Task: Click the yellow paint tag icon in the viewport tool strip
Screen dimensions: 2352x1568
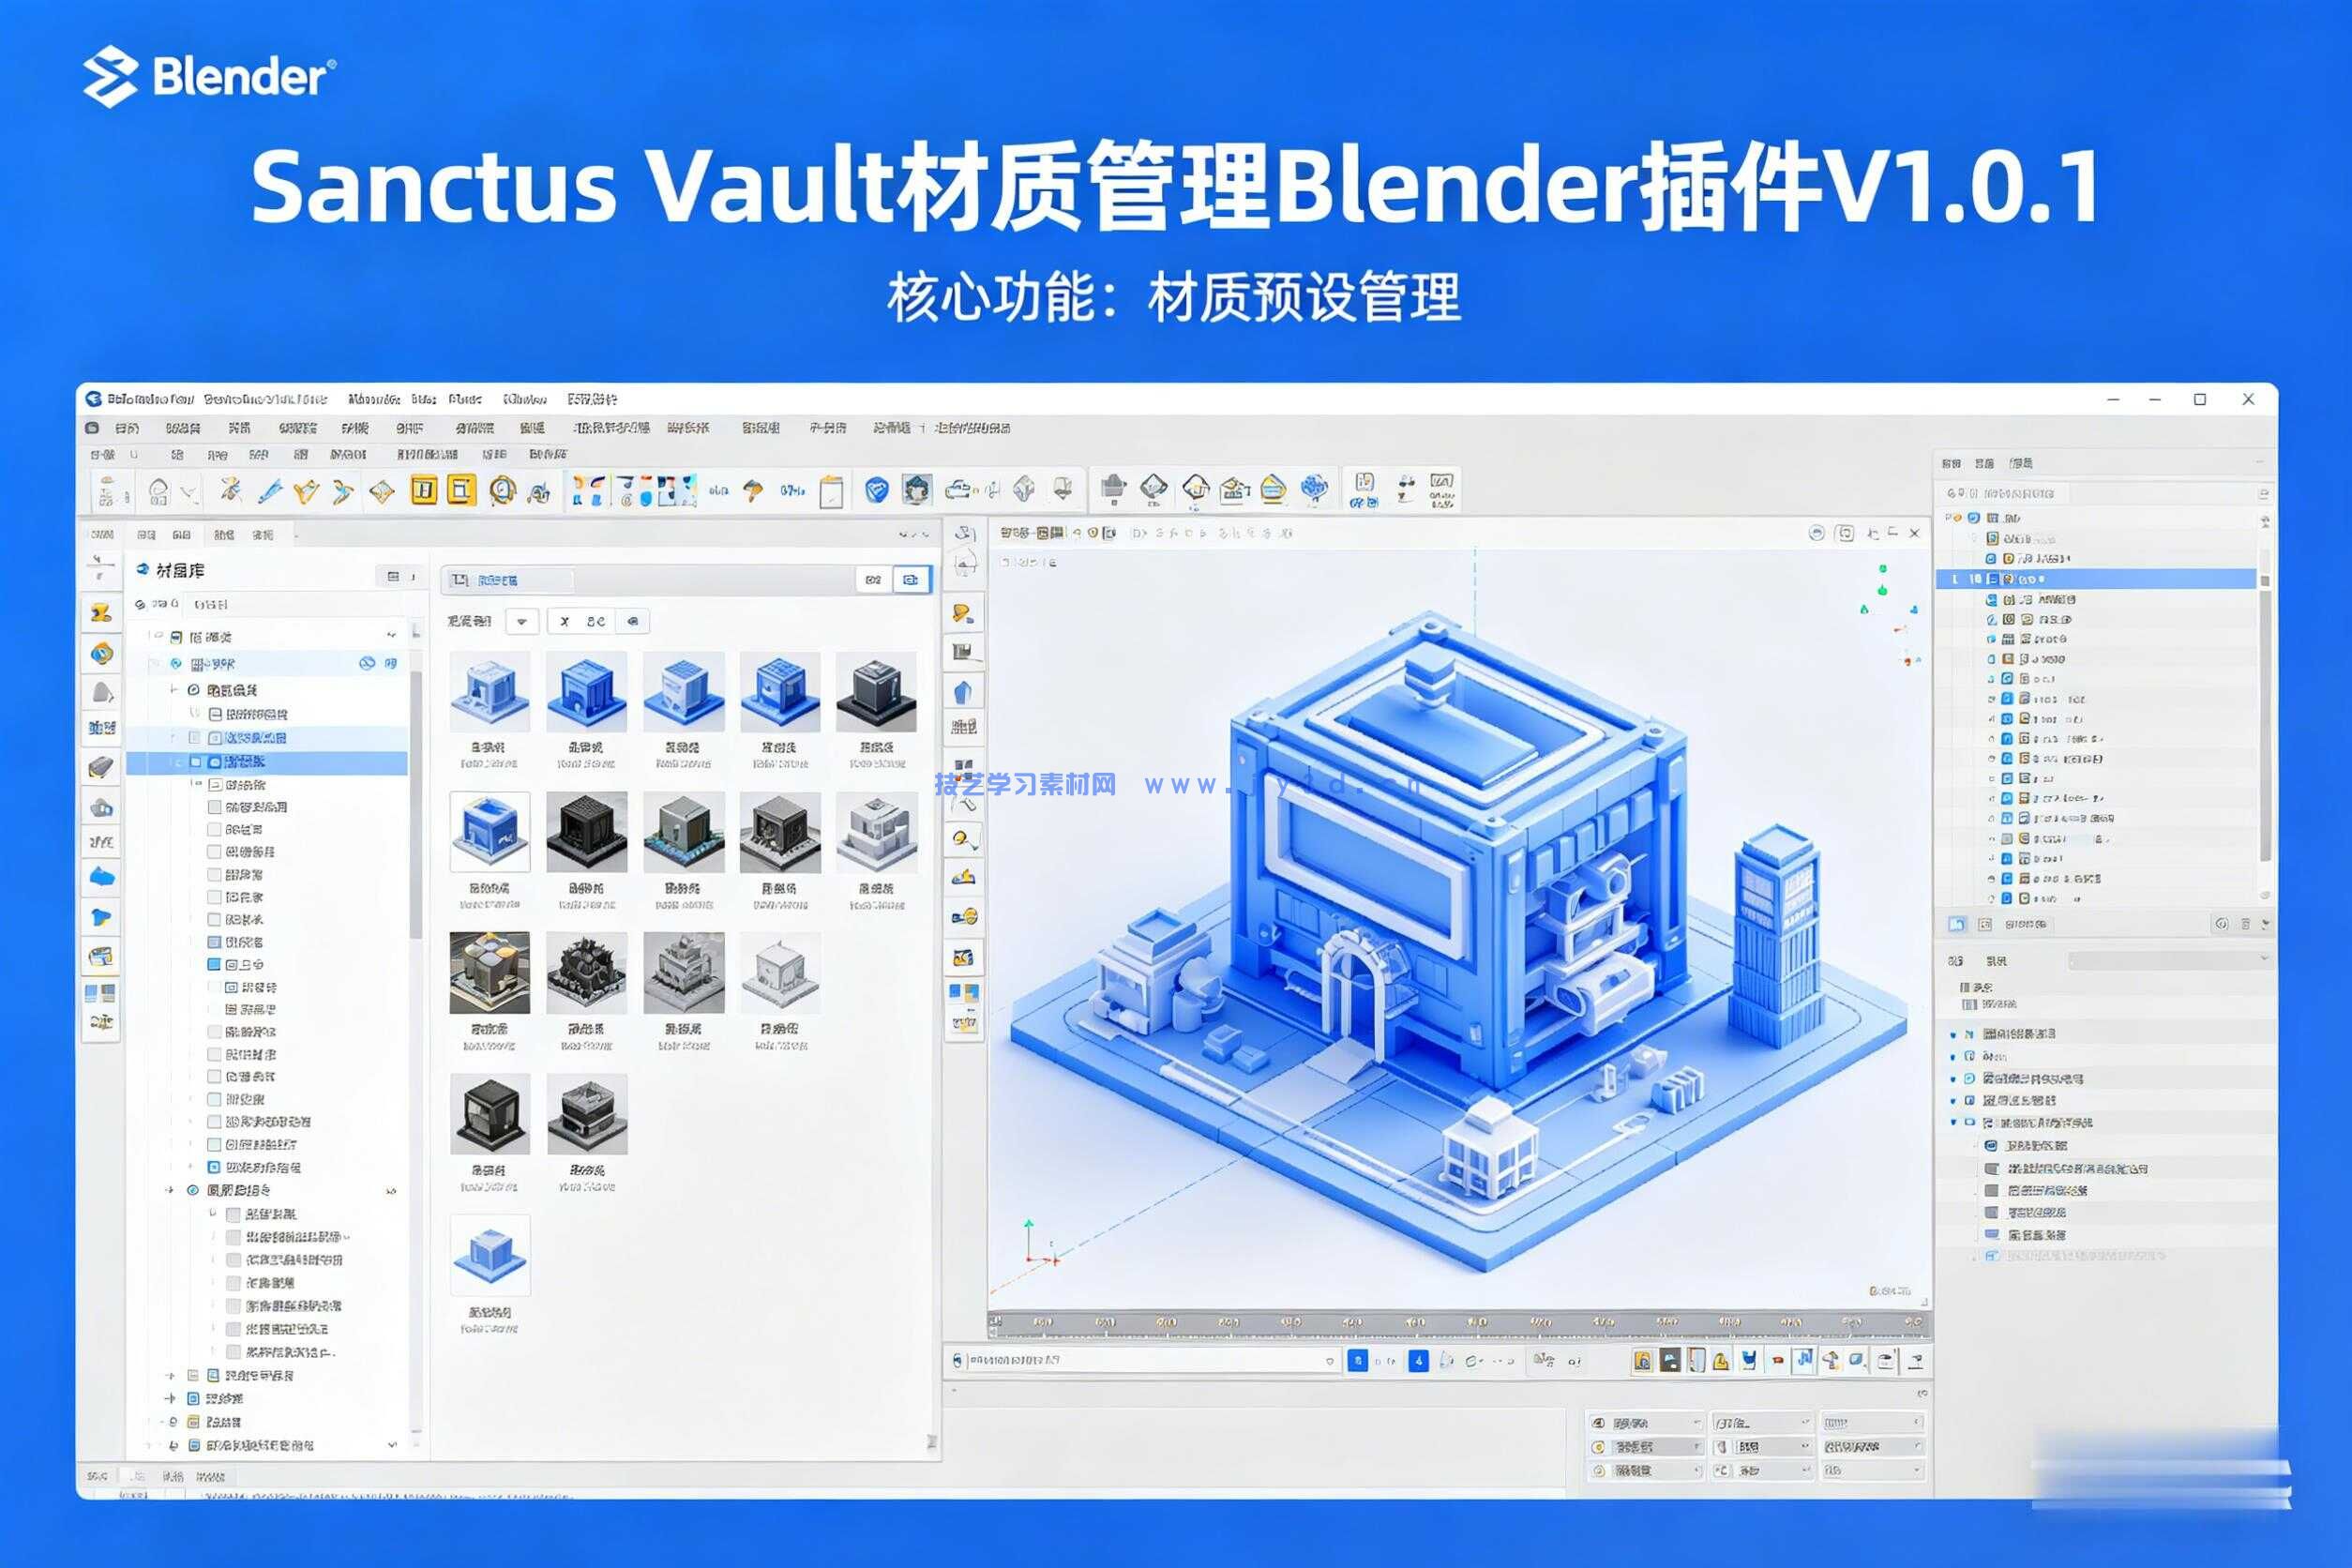Action: (x=963, y=612)
